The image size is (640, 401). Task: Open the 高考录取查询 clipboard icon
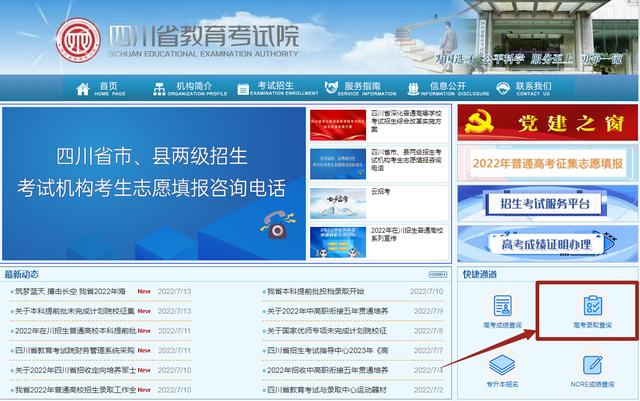coord(593,305)
